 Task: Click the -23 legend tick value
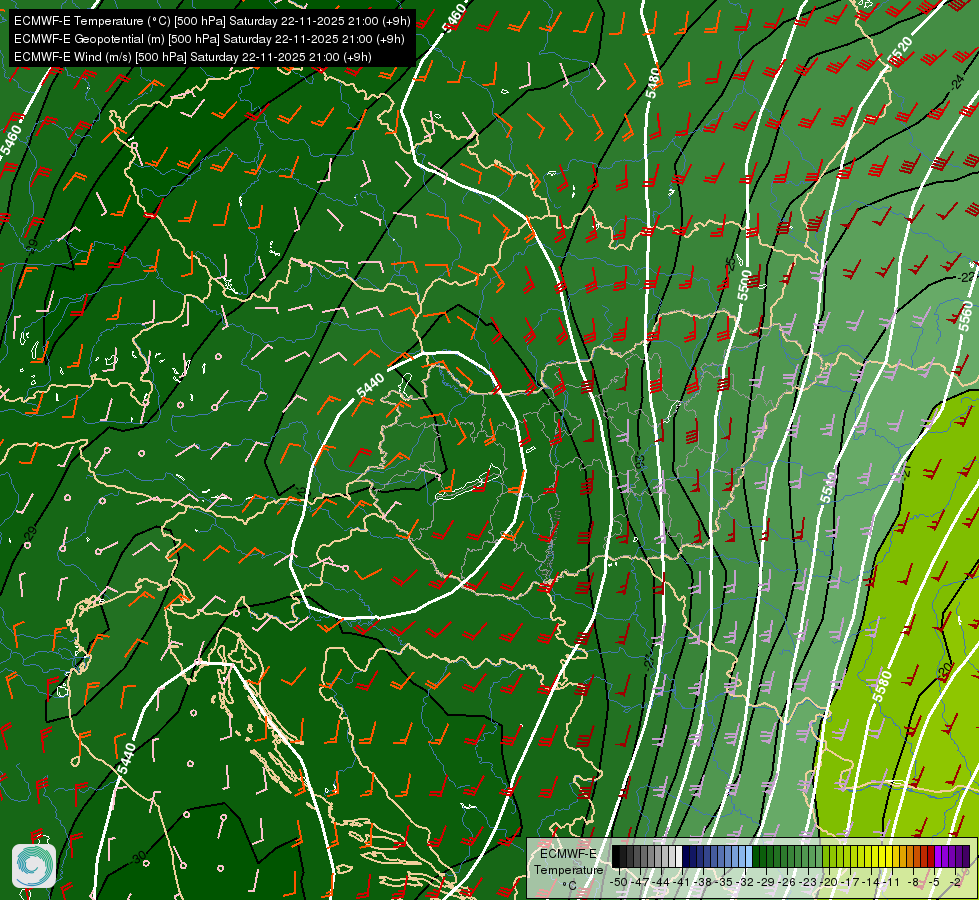pos(809,883)
